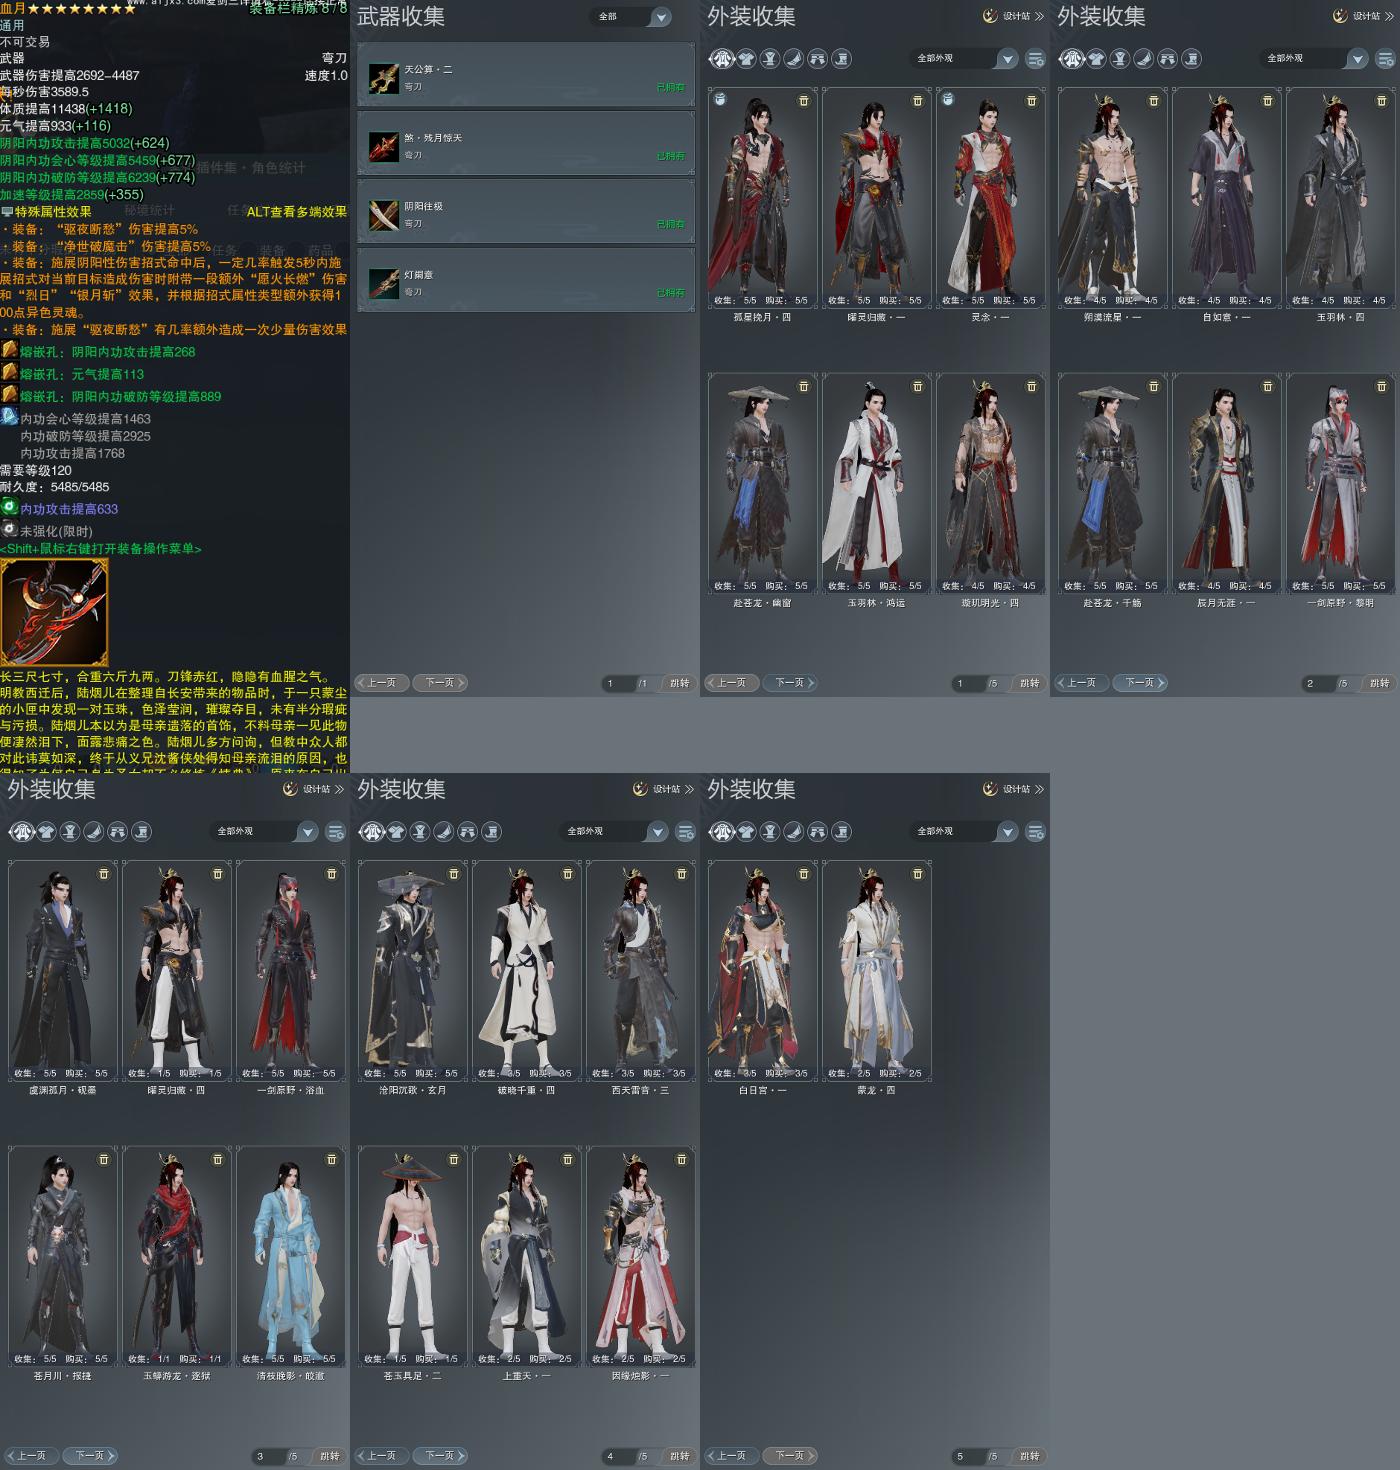Screen dimensions: 1400x1470
Task: Click the trash icon on 白日宫·一 outfit
Action: (x=804, y=874)
